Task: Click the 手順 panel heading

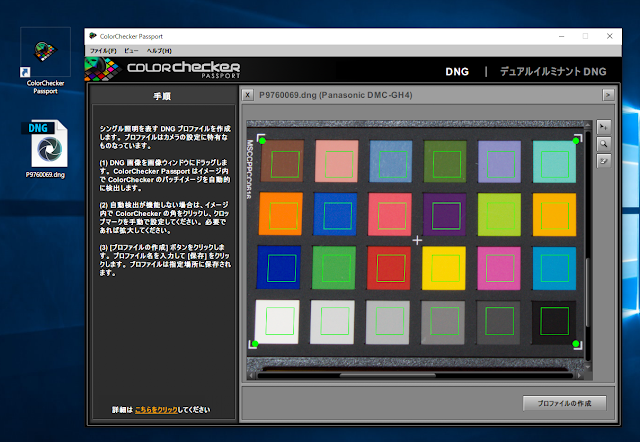Action: pos(162,96)
